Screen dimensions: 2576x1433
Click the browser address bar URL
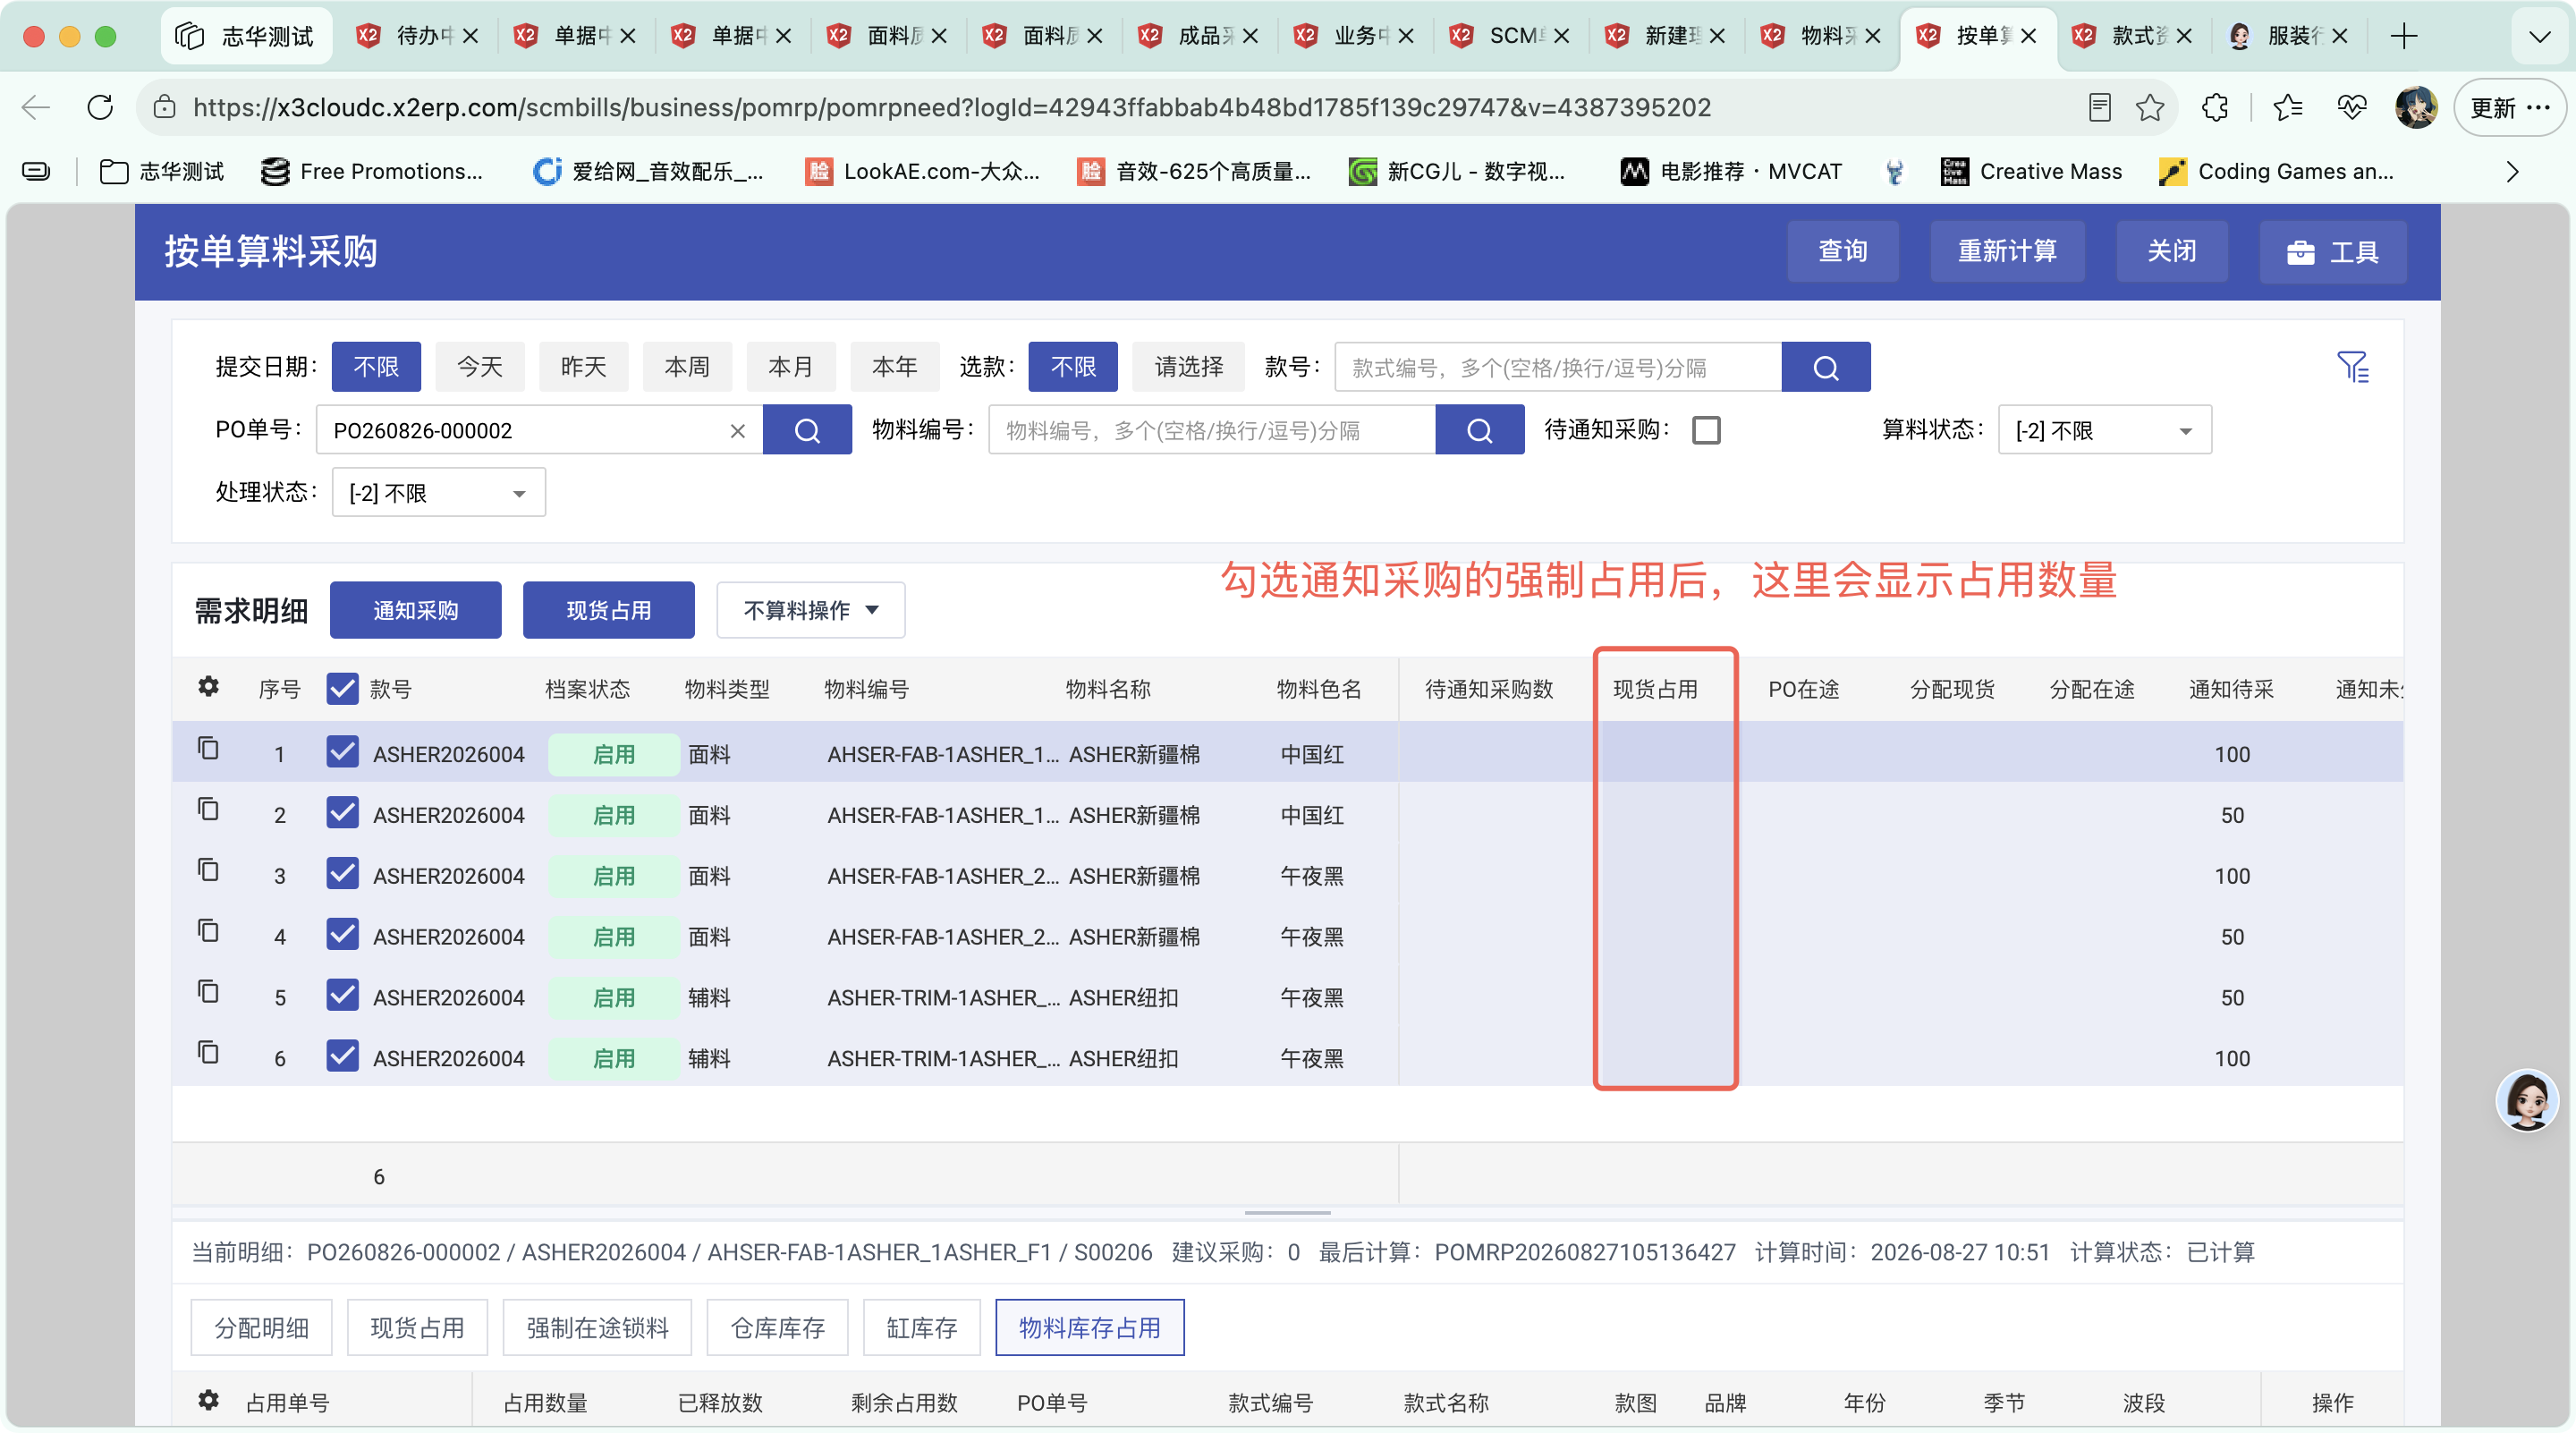tap(951, 107)
